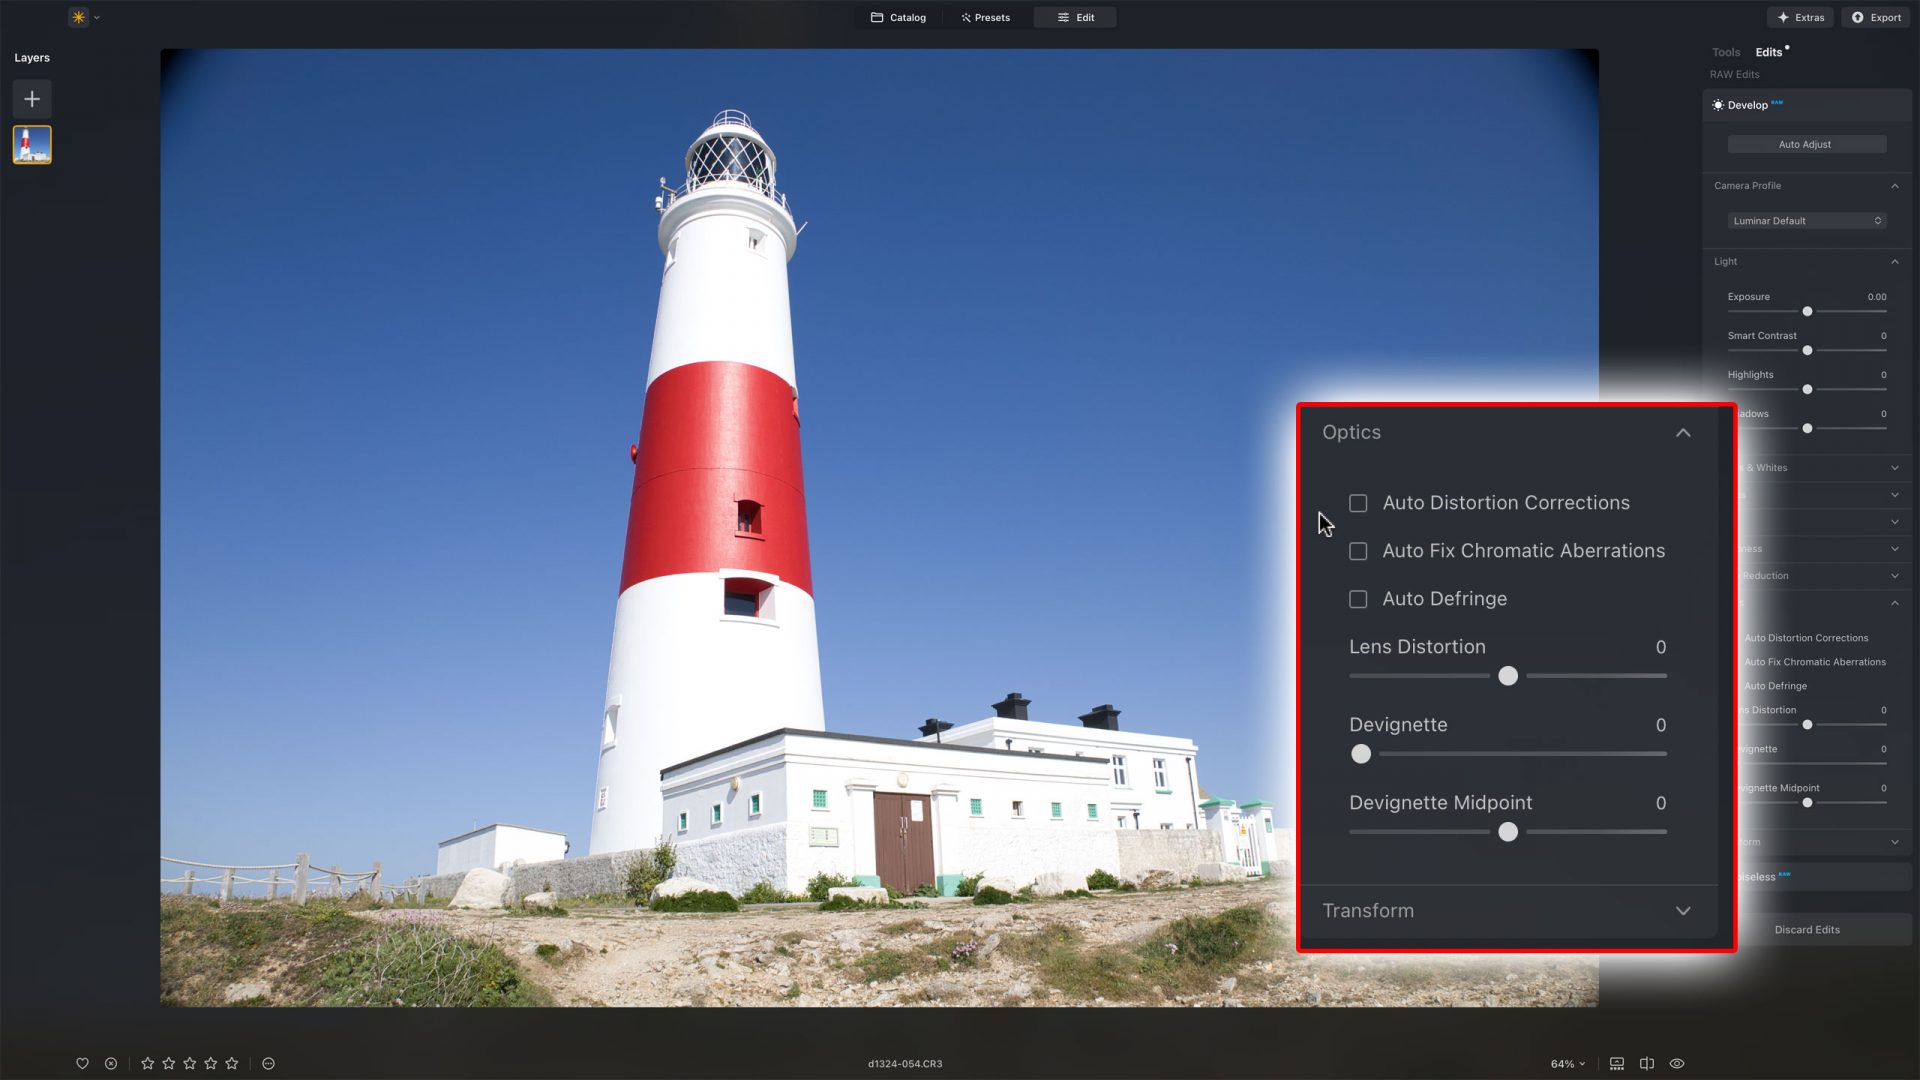Enable Auto Distortion Corrections
Viewport: 1920px width, 1080px height.
1358,503
